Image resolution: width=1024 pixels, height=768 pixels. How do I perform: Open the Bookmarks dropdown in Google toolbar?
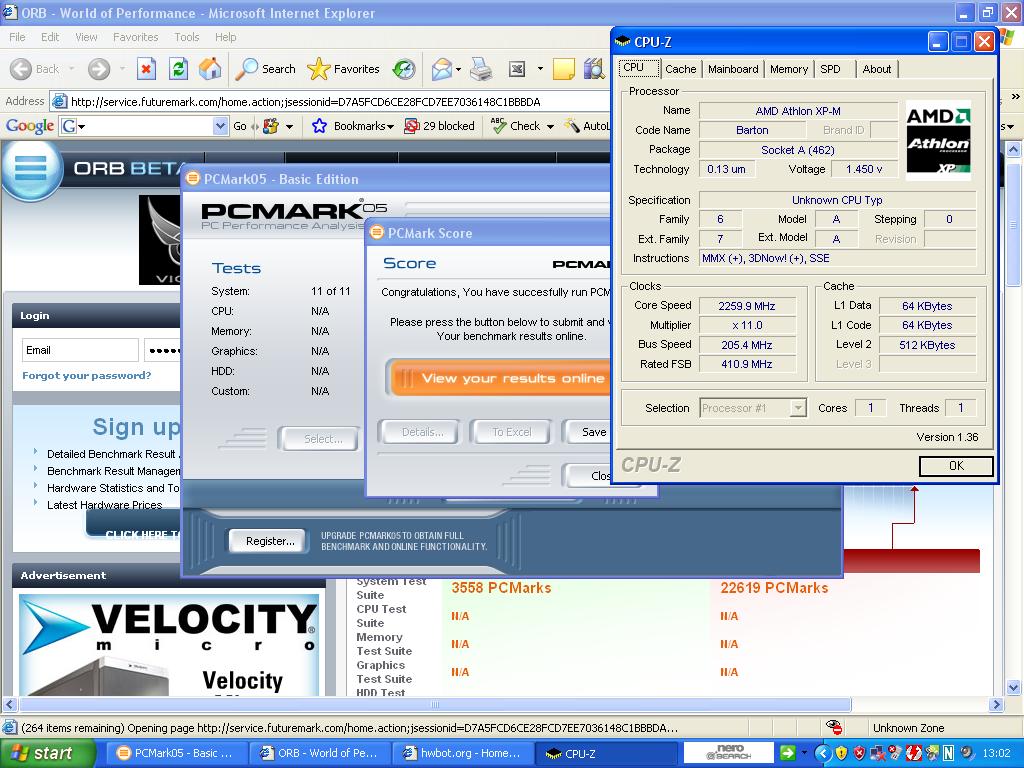point(390,127)
